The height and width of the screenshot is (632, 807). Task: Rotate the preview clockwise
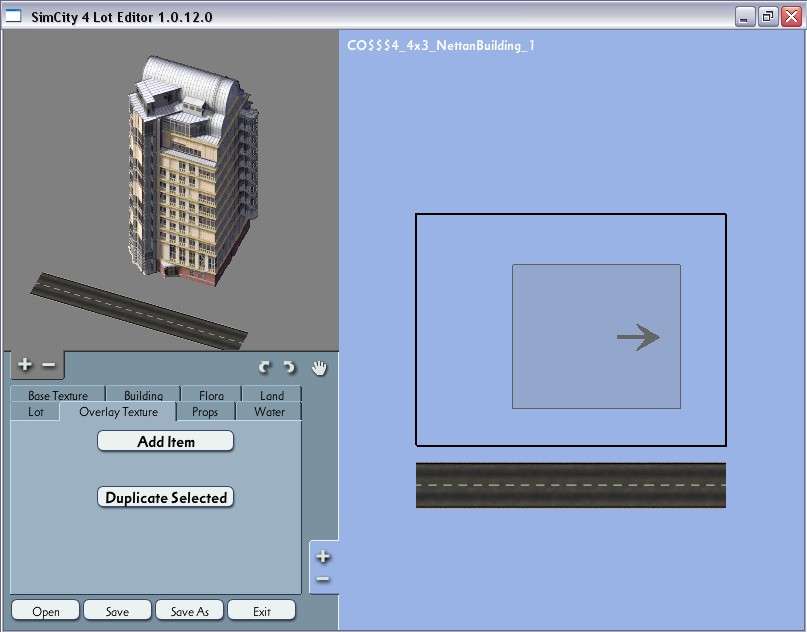[290, 367]
